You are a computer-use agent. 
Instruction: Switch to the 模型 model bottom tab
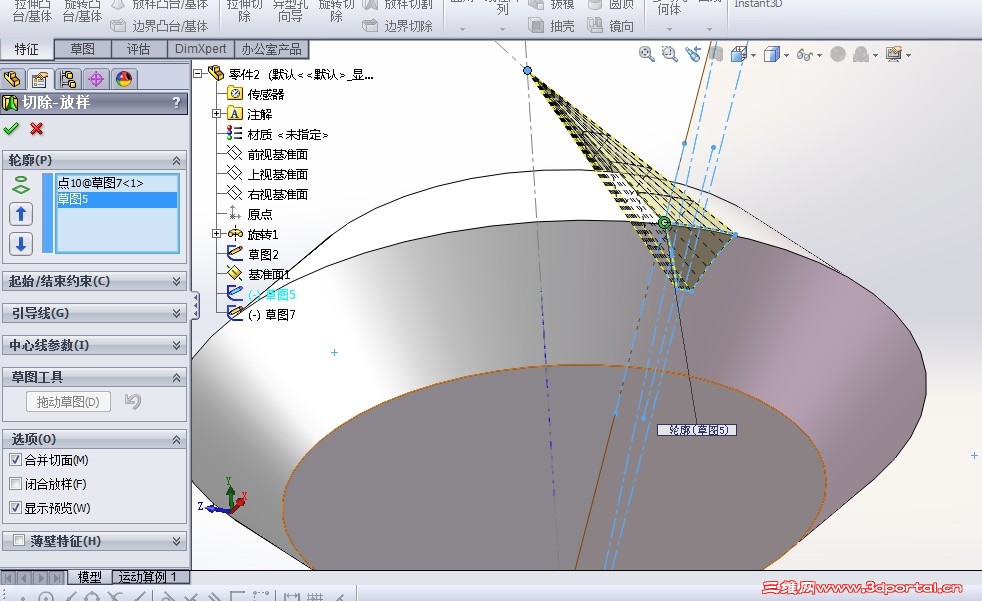pos(89,577)
